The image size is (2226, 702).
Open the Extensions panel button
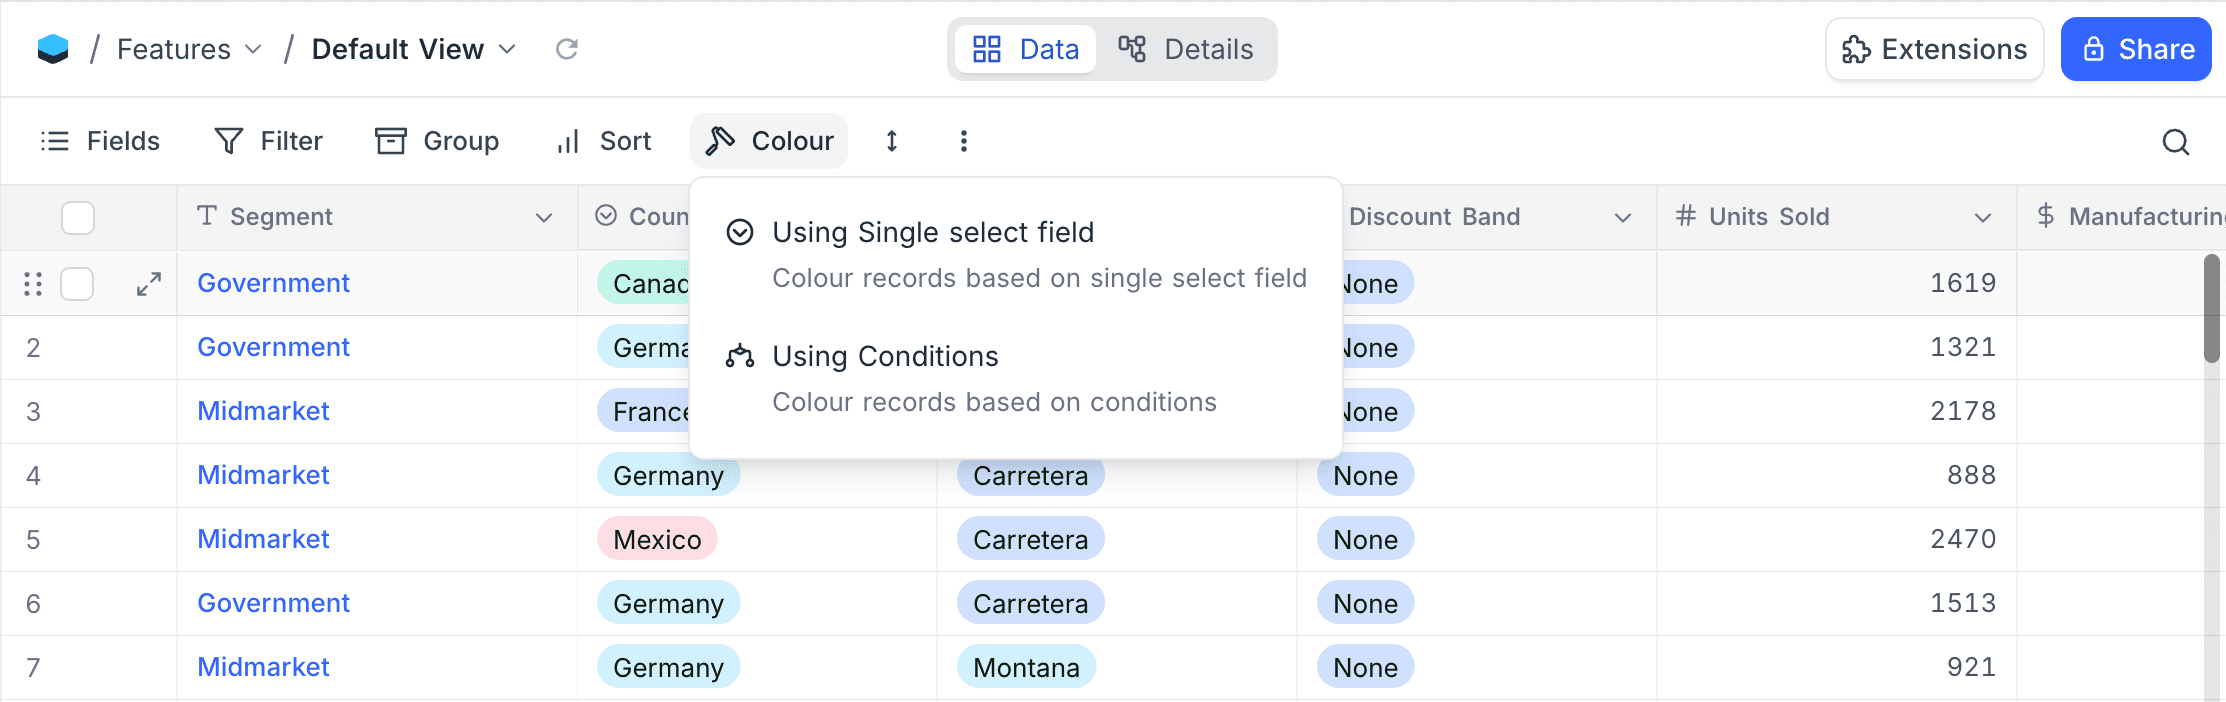(1934, 49)
